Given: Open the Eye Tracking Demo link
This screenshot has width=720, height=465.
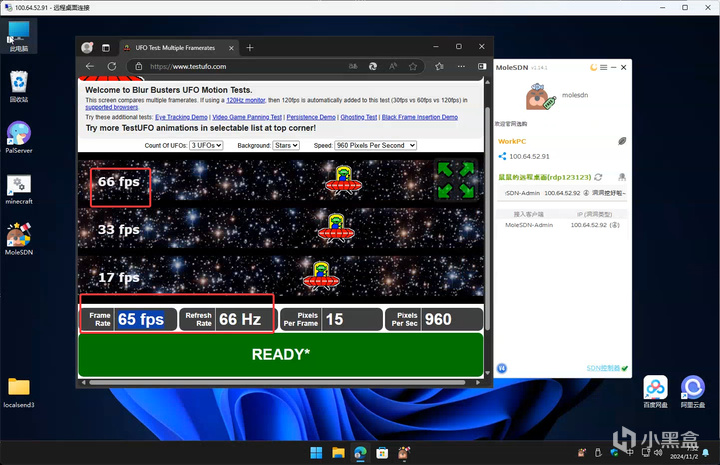Looking at the screenshot, I should pyautogui.click(x=181, y=117).
